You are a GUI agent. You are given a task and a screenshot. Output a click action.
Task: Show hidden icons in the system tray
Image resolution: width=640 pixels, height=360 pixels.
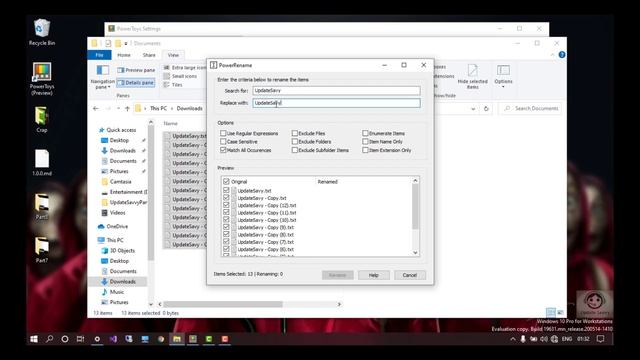pos(513,339)
